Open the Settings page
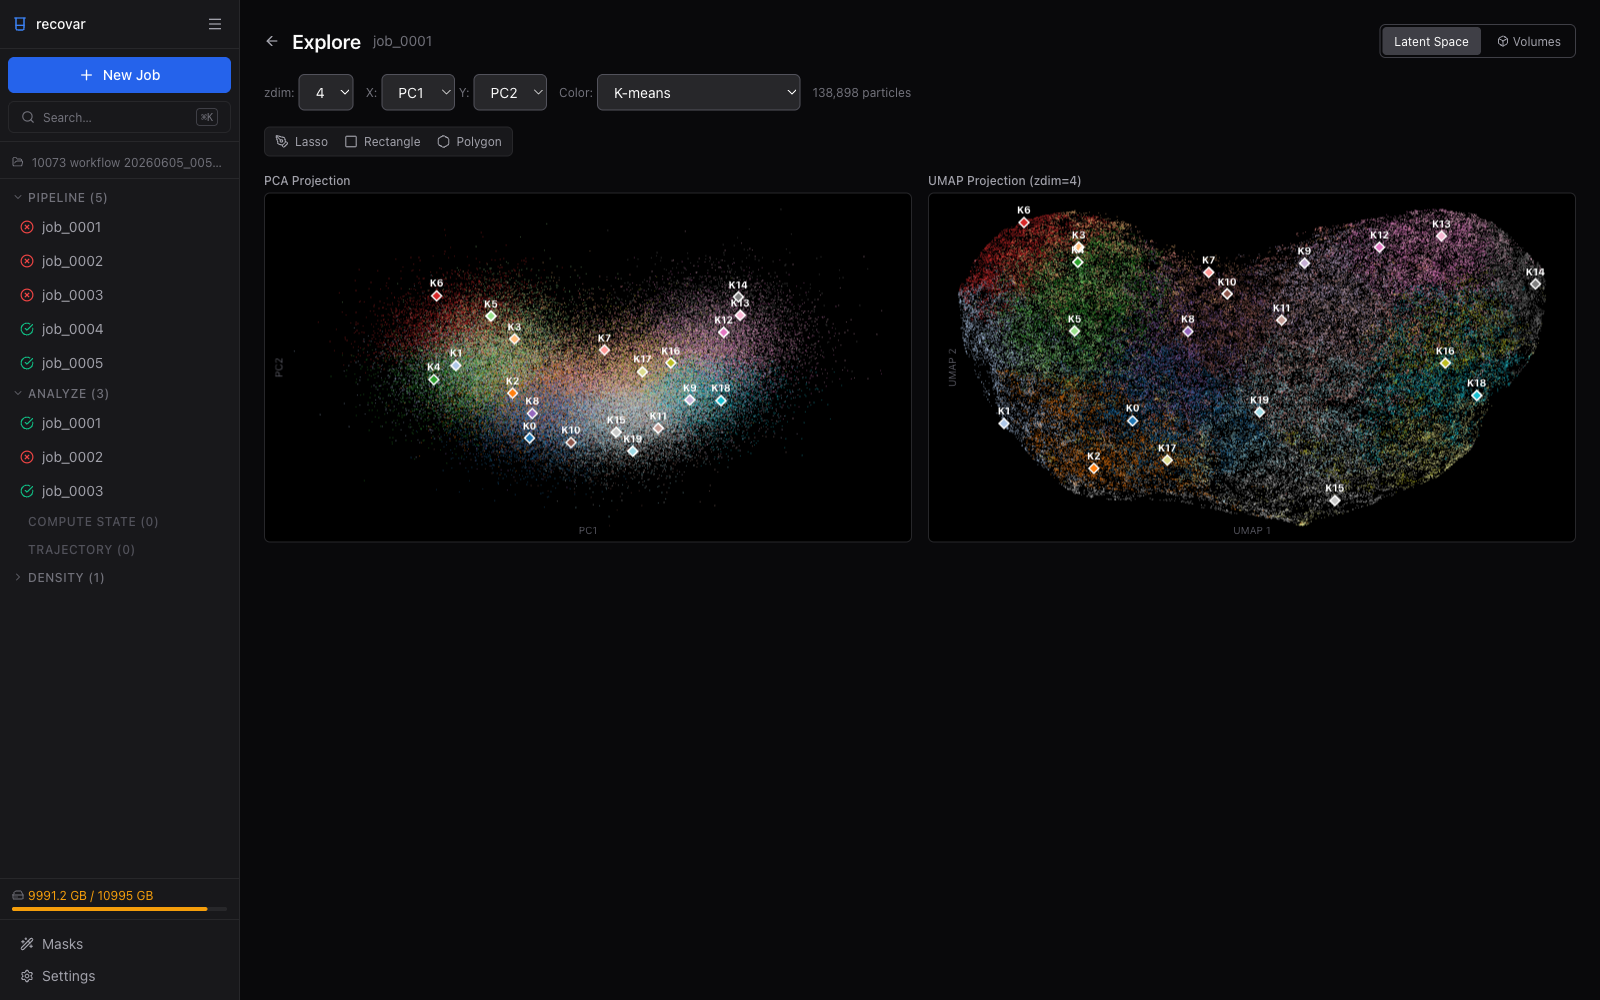Viewport: 1600px width, 1000px height. [119, 976]
